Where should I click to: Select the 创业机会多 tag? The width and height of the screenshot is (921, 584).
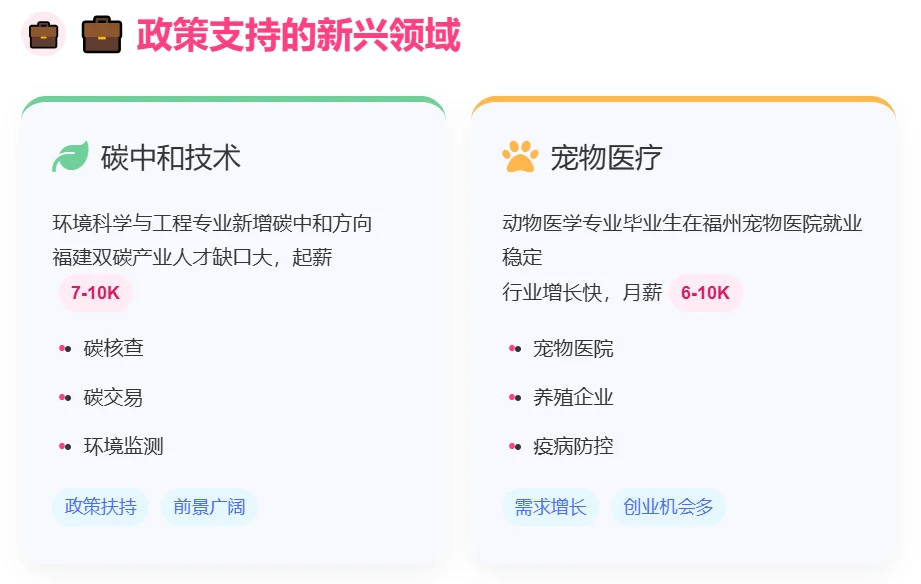click(668, 506)
